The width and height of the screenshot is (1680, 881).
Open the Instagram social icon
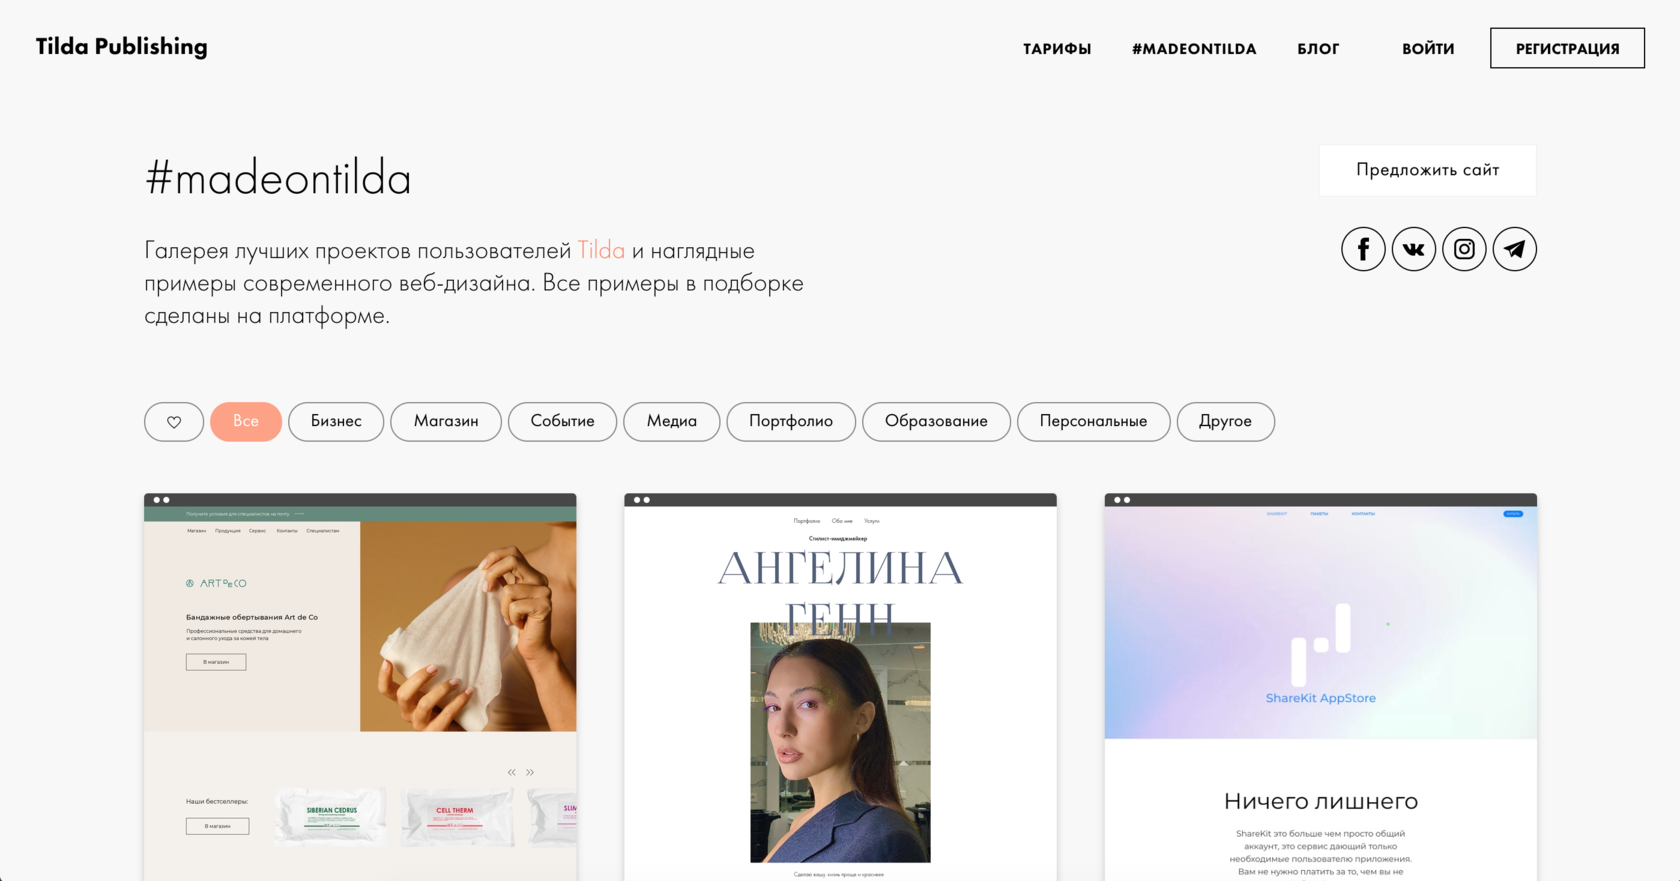(x=1464, y=249)
